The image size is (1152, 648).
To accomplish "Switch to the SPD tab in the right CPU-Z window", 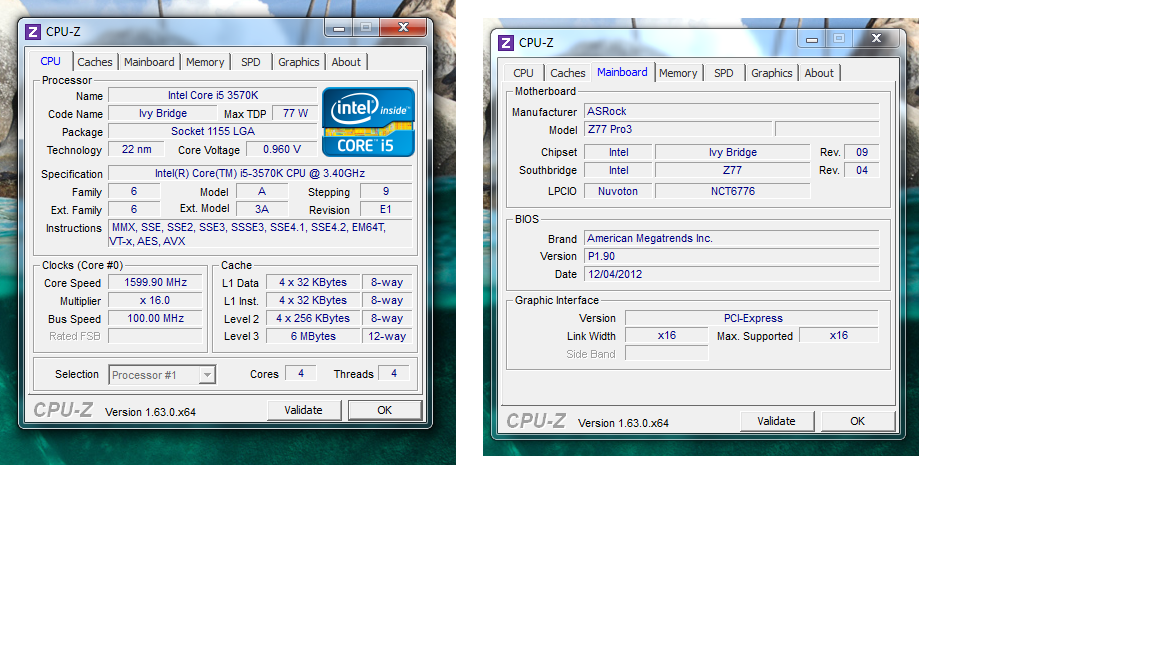I will [724, 73].
